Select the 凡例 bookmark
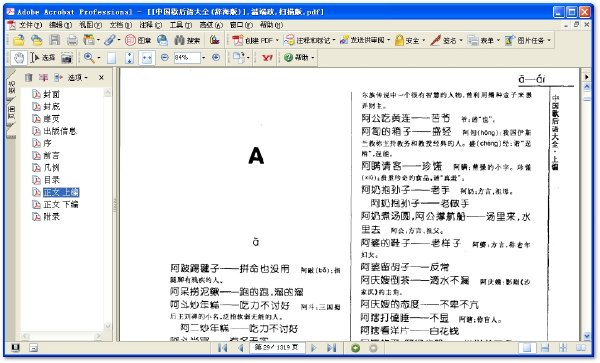Screen dimensions: 600x363 coord(52,168)
